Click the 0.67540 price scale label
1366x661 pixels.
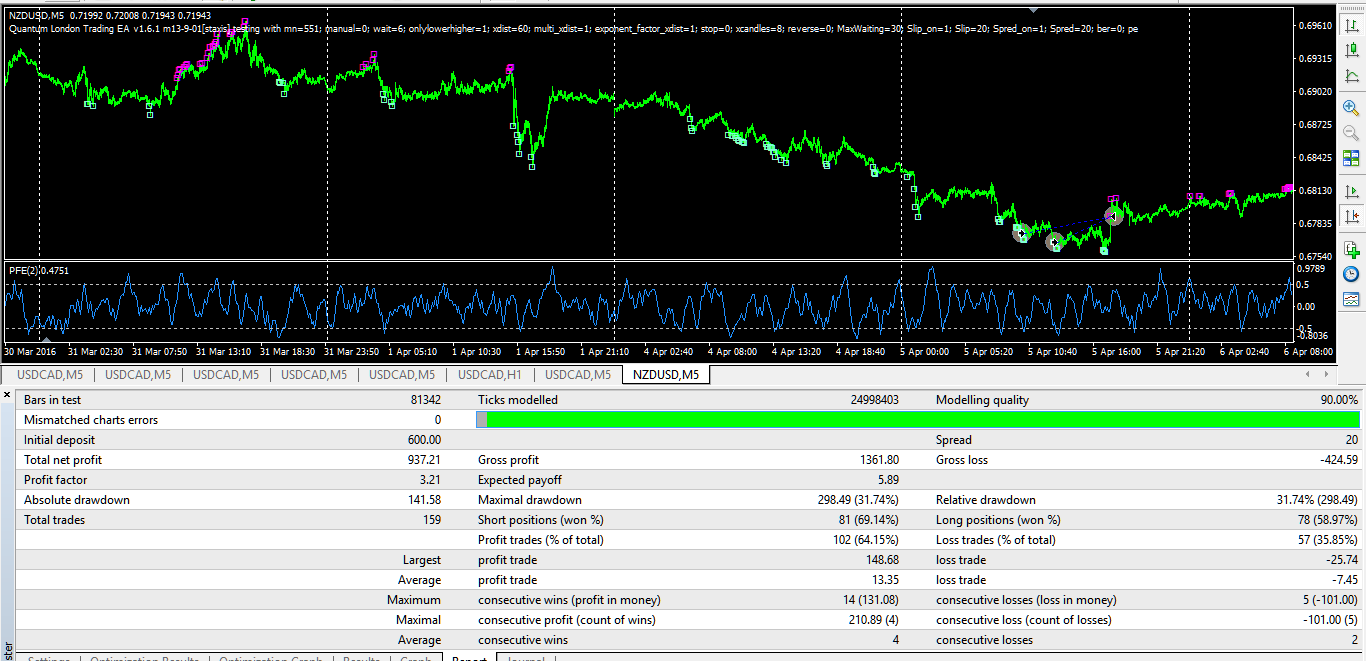[1315, 256]
